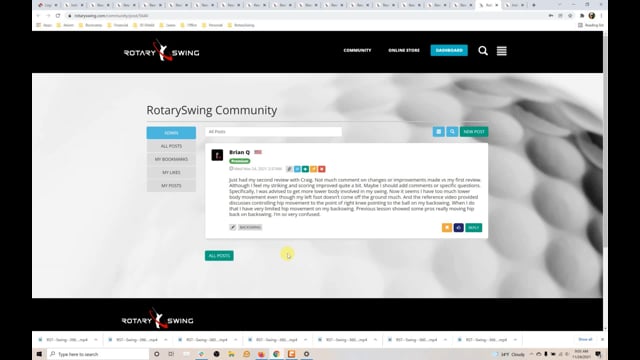Click the orange icon beside post date

pyautogui.click(x=313, y=169)
